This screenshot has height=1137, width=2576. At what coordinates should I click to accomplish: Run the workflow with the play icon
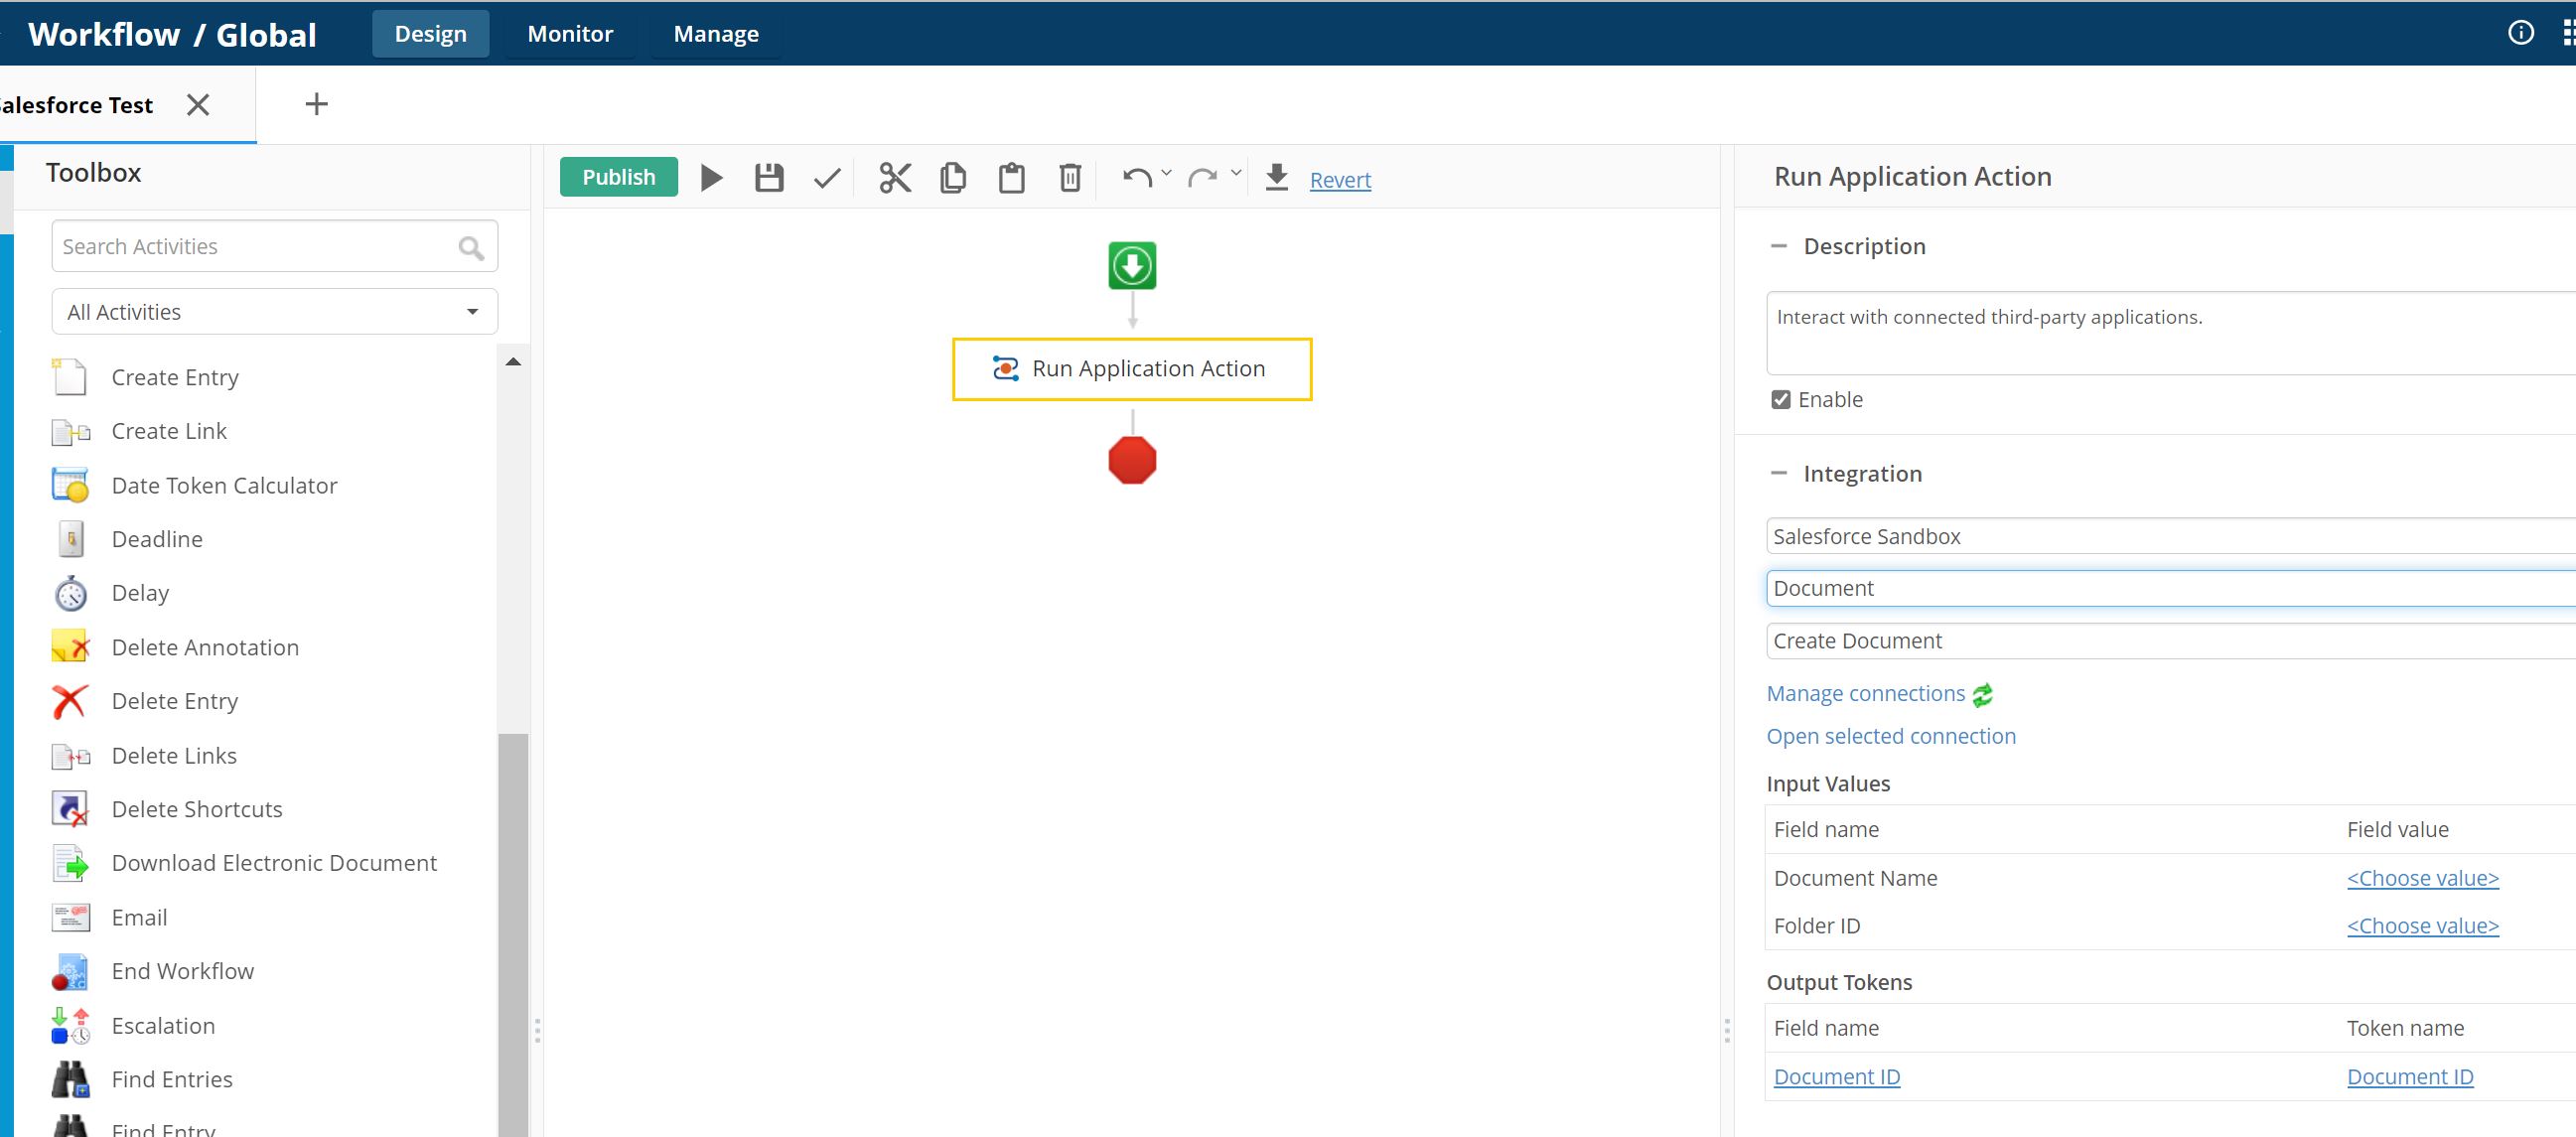711,178
